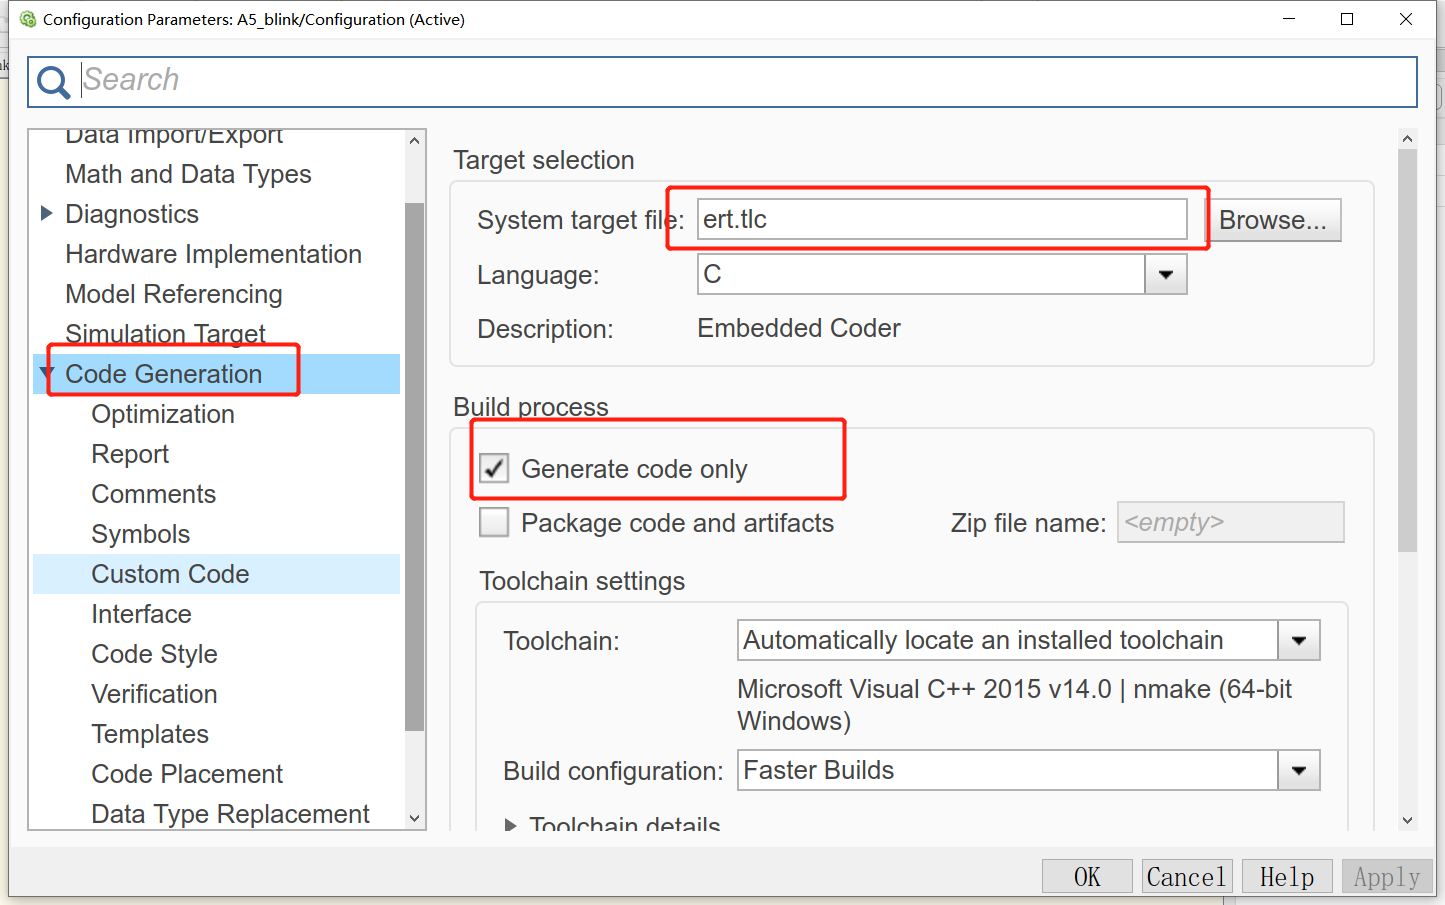Screen dimensions: 1445x905
Task: Collapse the Code Generation node
Action: 46,373
